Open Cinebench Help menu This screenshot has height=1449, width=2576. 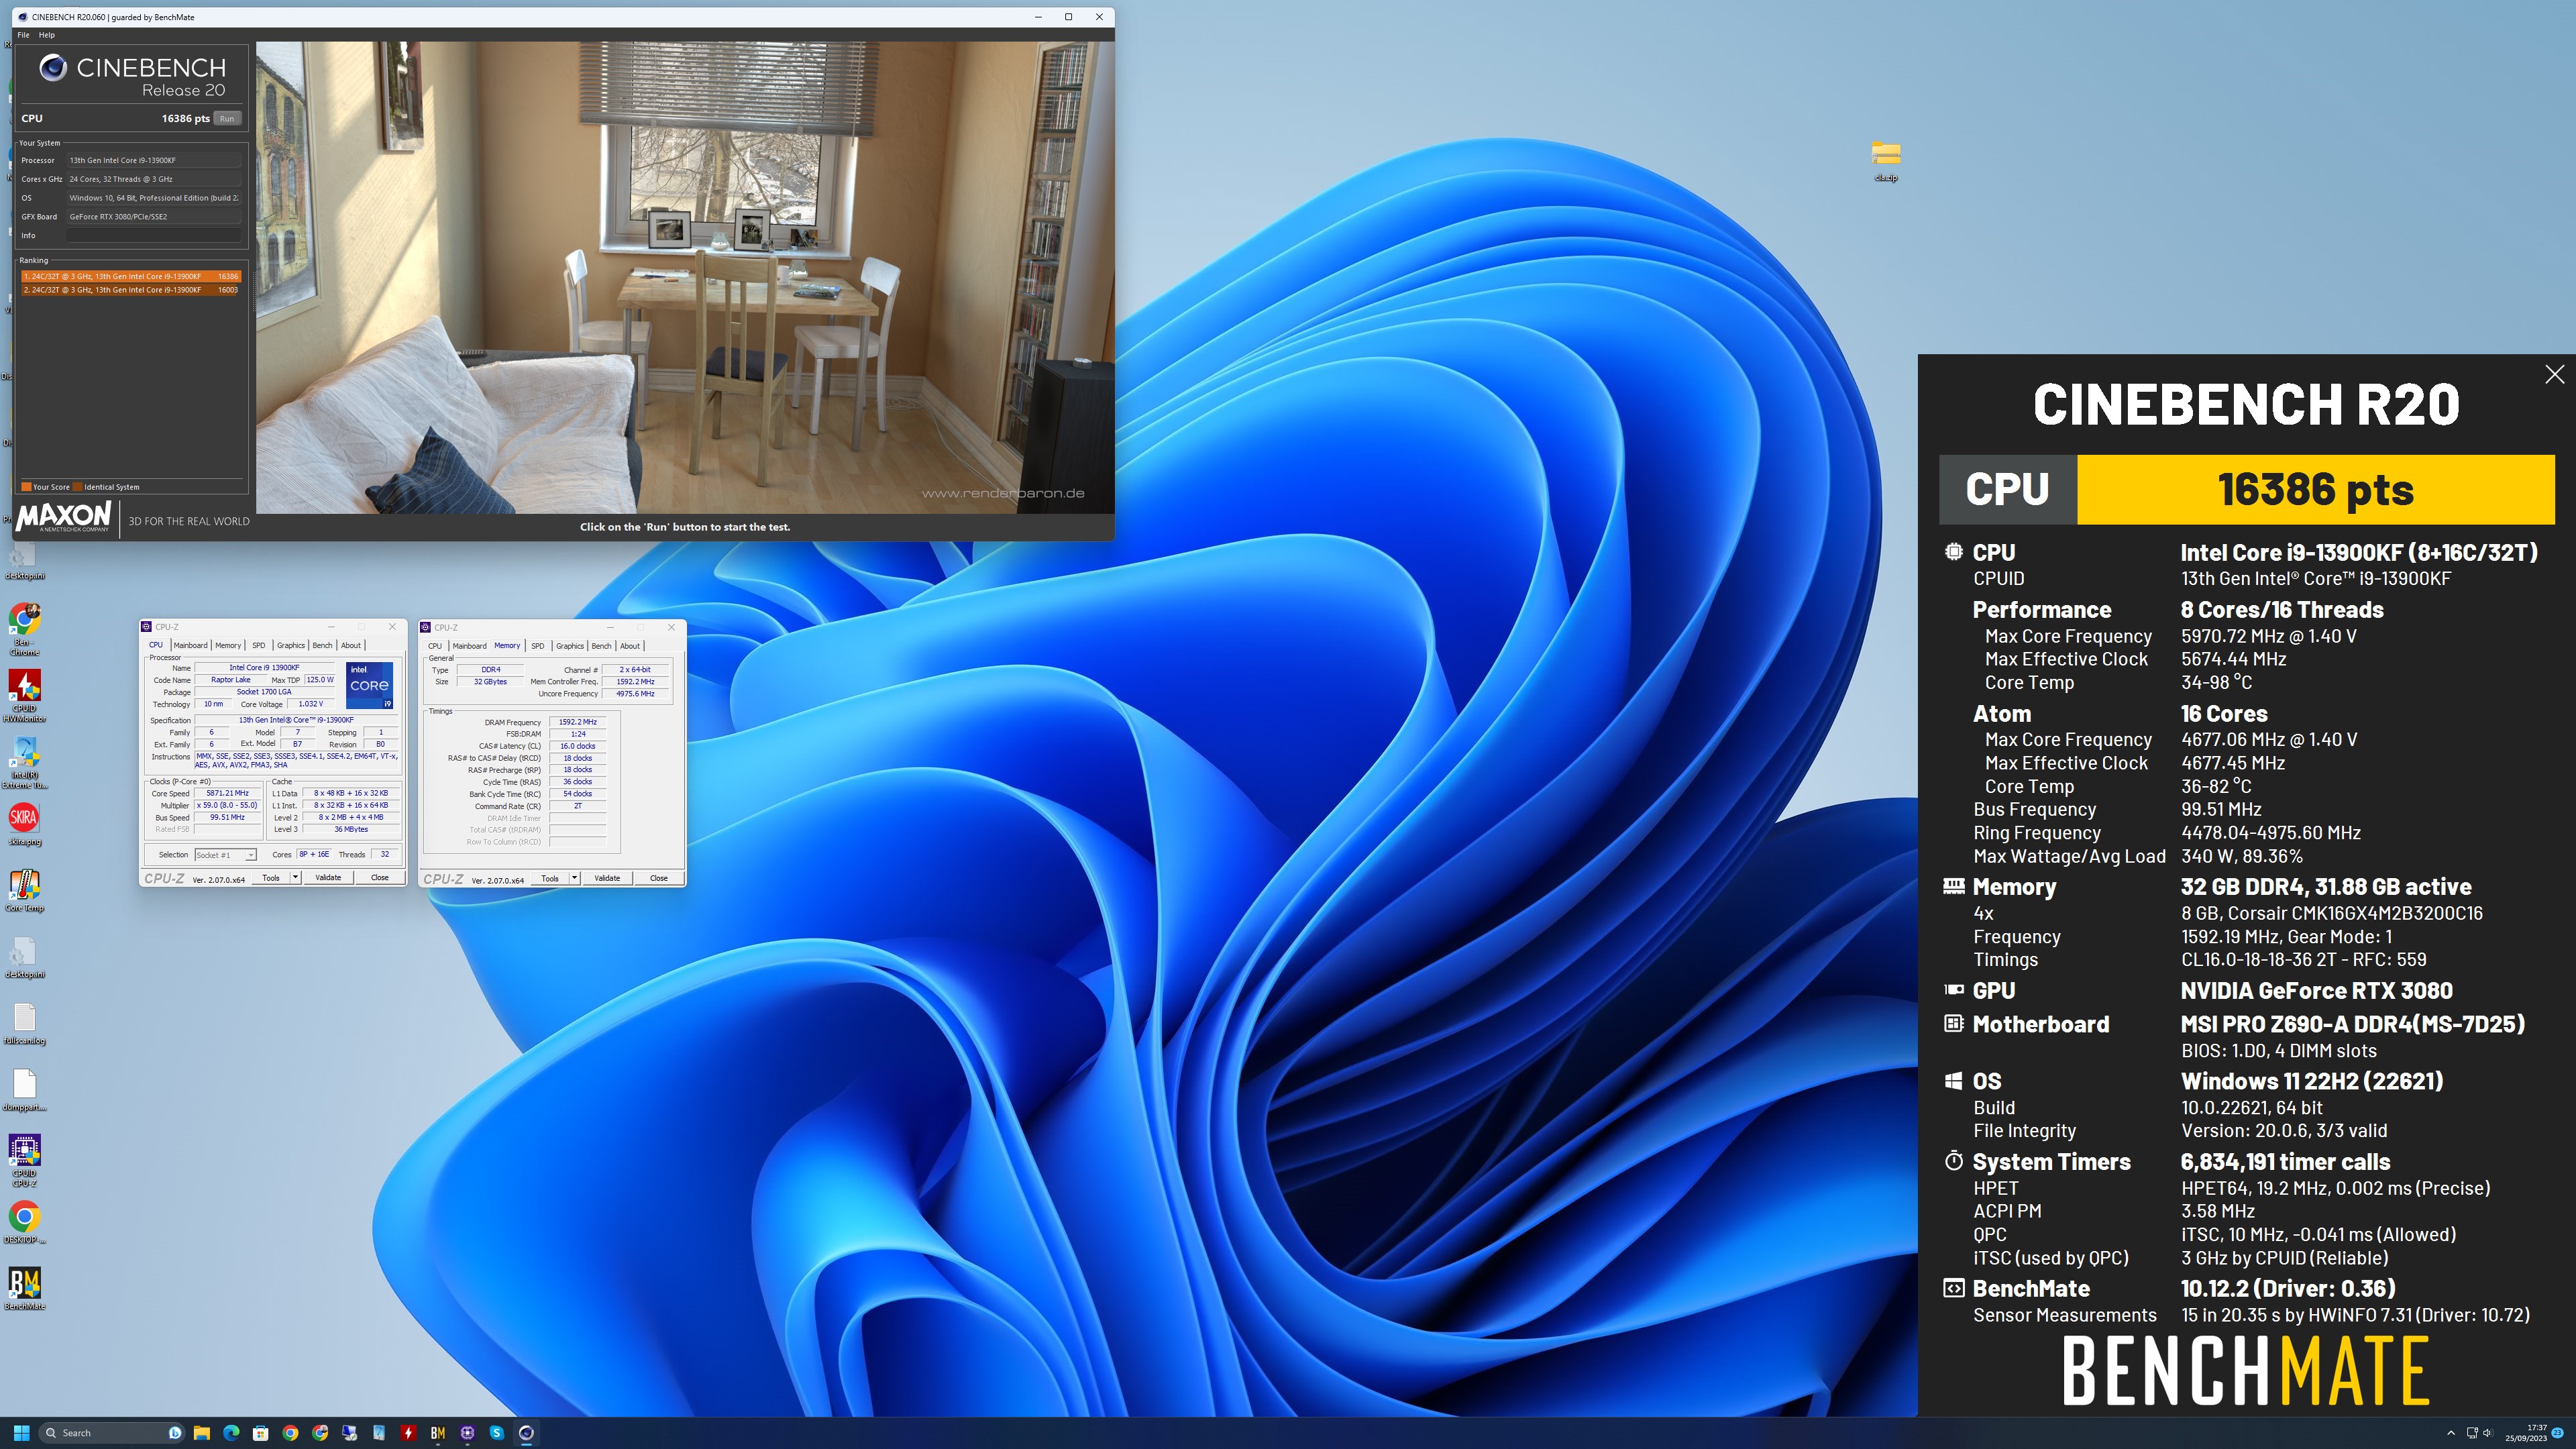[46, 35]
